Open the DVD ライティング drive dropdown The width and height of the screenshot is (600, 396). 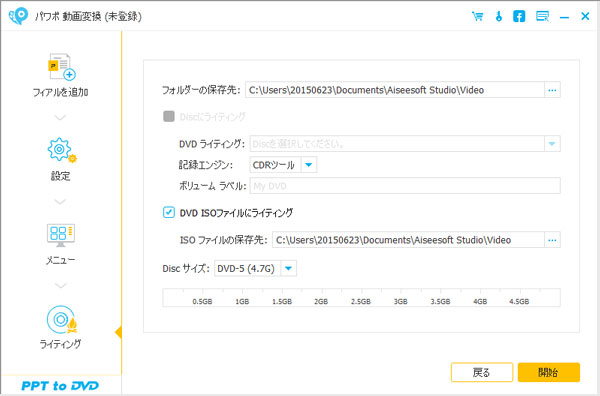[552, 144]
